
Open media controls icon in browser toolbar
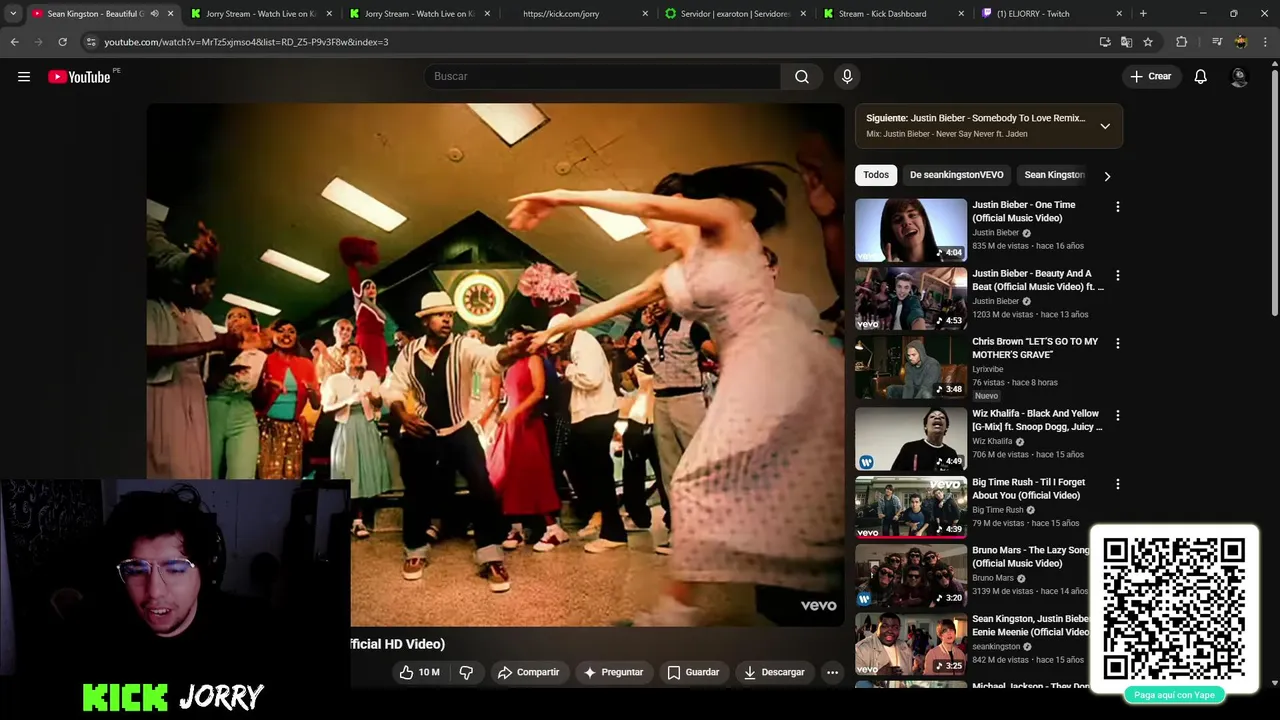tap(1217, 42)
